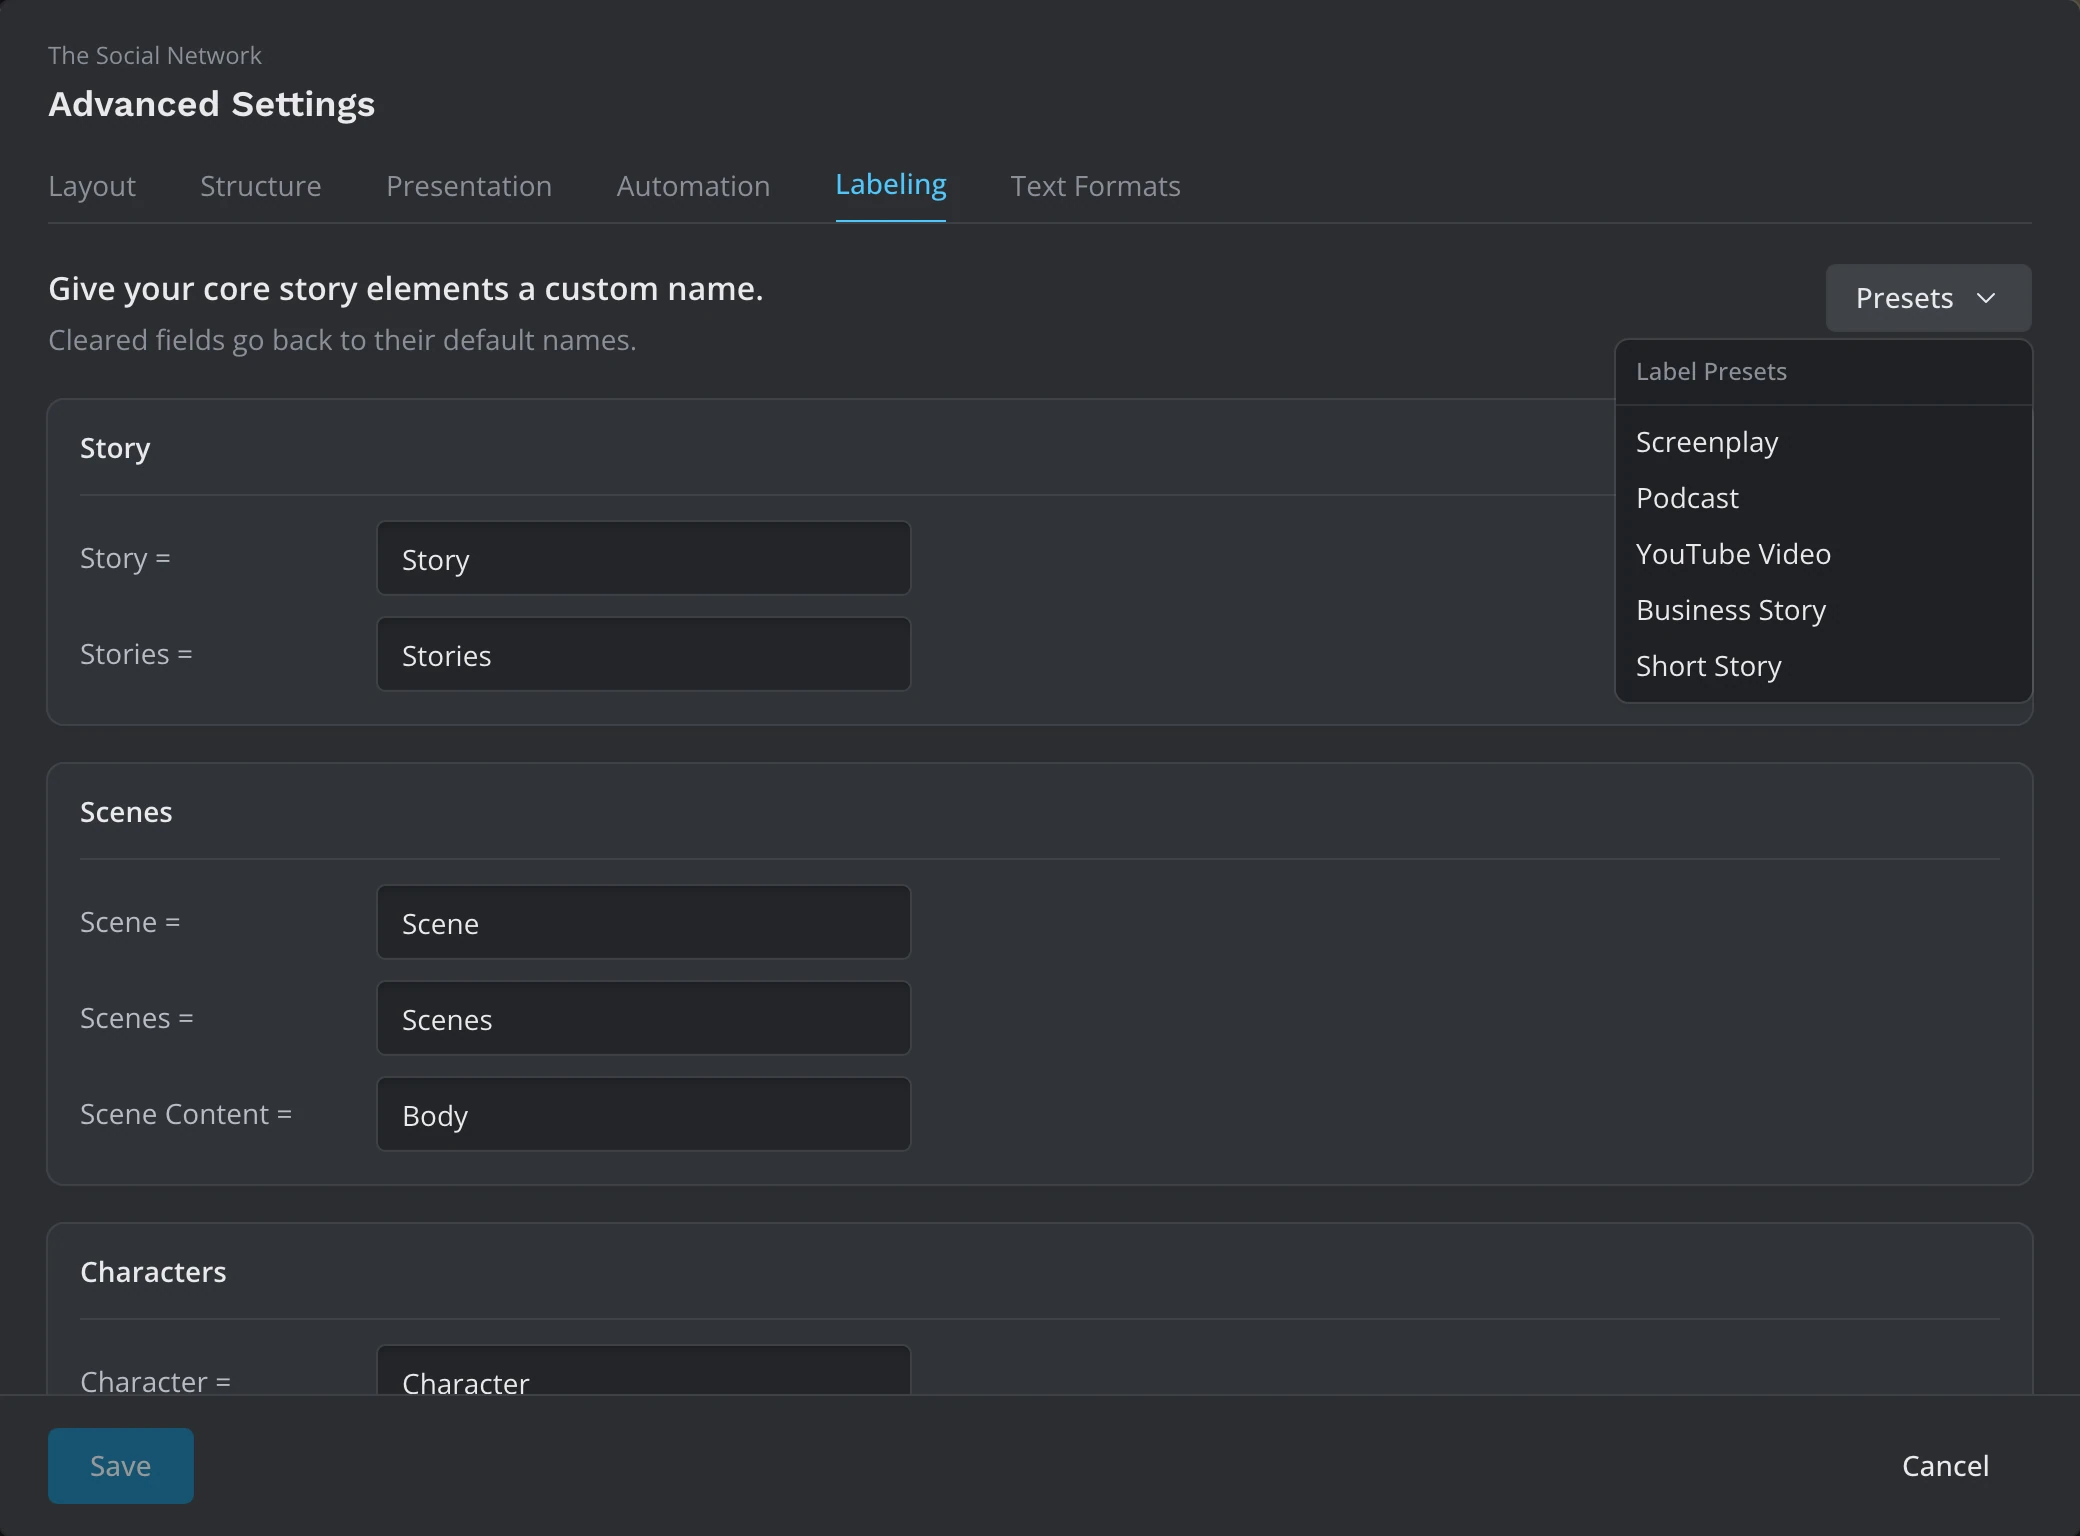The image size is (2080, 1536).
Task: Choose the Screenplay preset
Action: tap(1823, 442)
